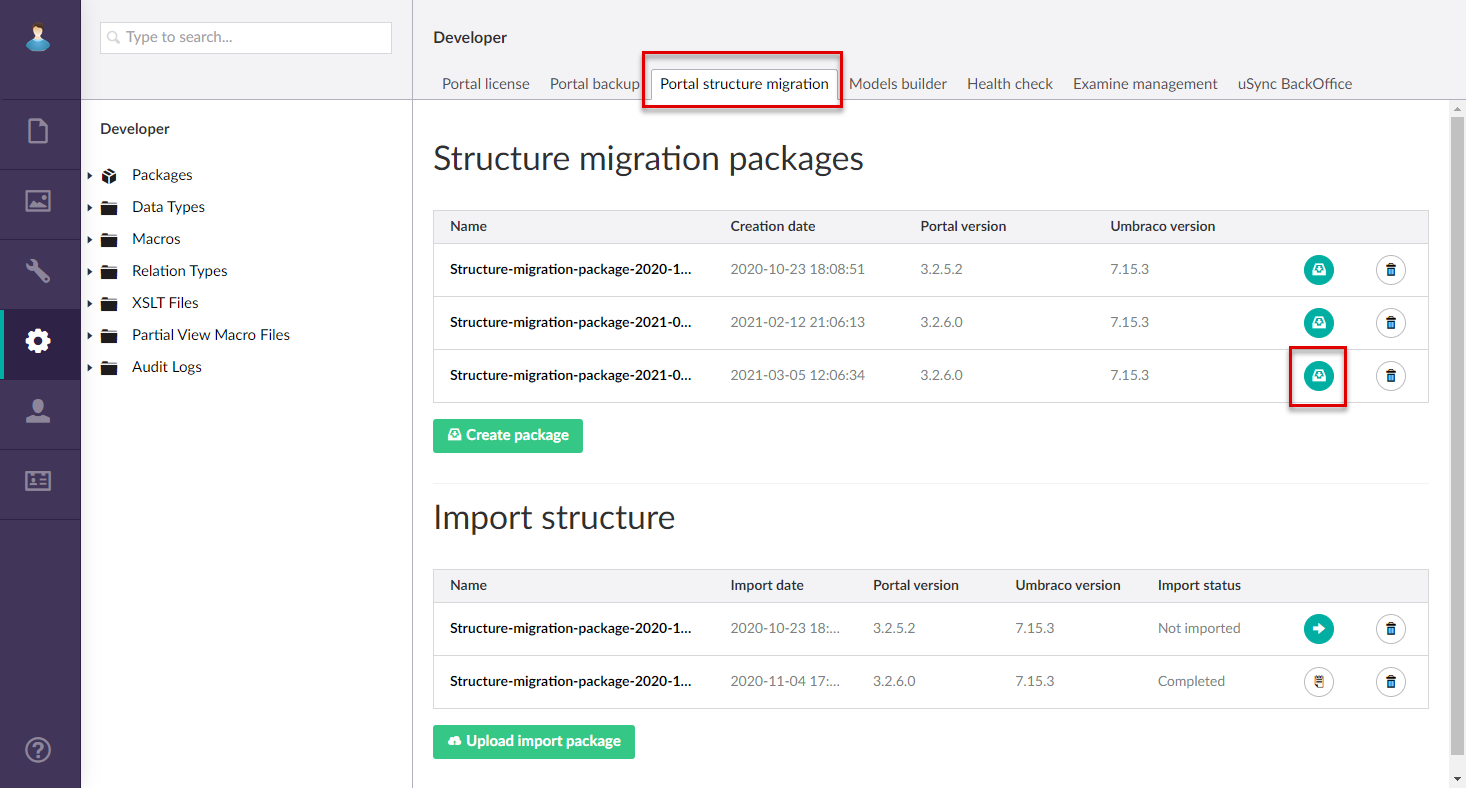Click the scrollbar down arrow
1466x788 pixels.
pyautogui.click(x=1457, y=777)
